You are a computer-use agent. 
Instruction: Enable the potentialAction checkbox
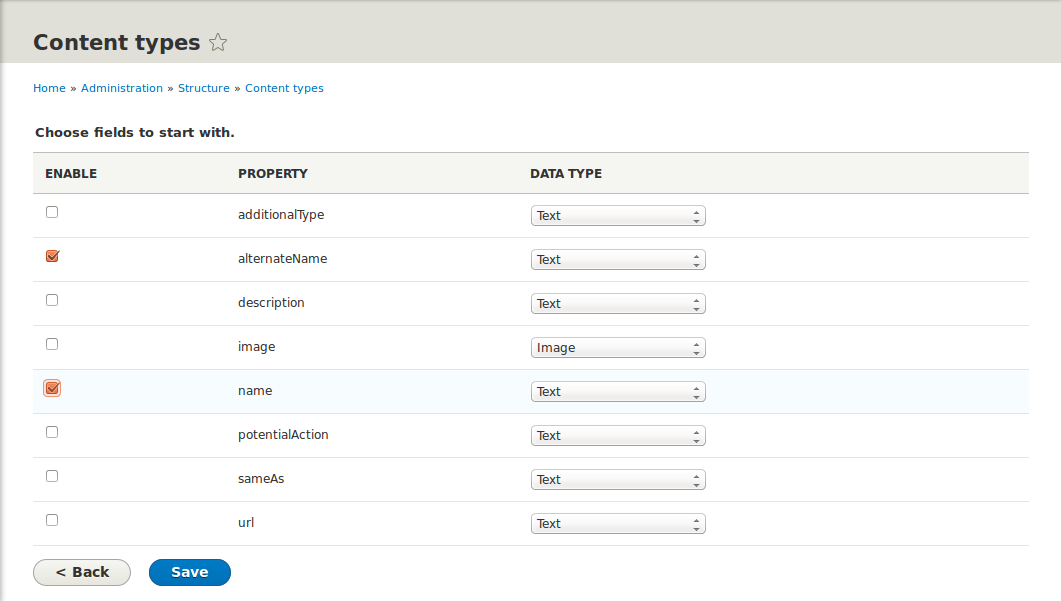pyautogui.click(x=52, y=432)
